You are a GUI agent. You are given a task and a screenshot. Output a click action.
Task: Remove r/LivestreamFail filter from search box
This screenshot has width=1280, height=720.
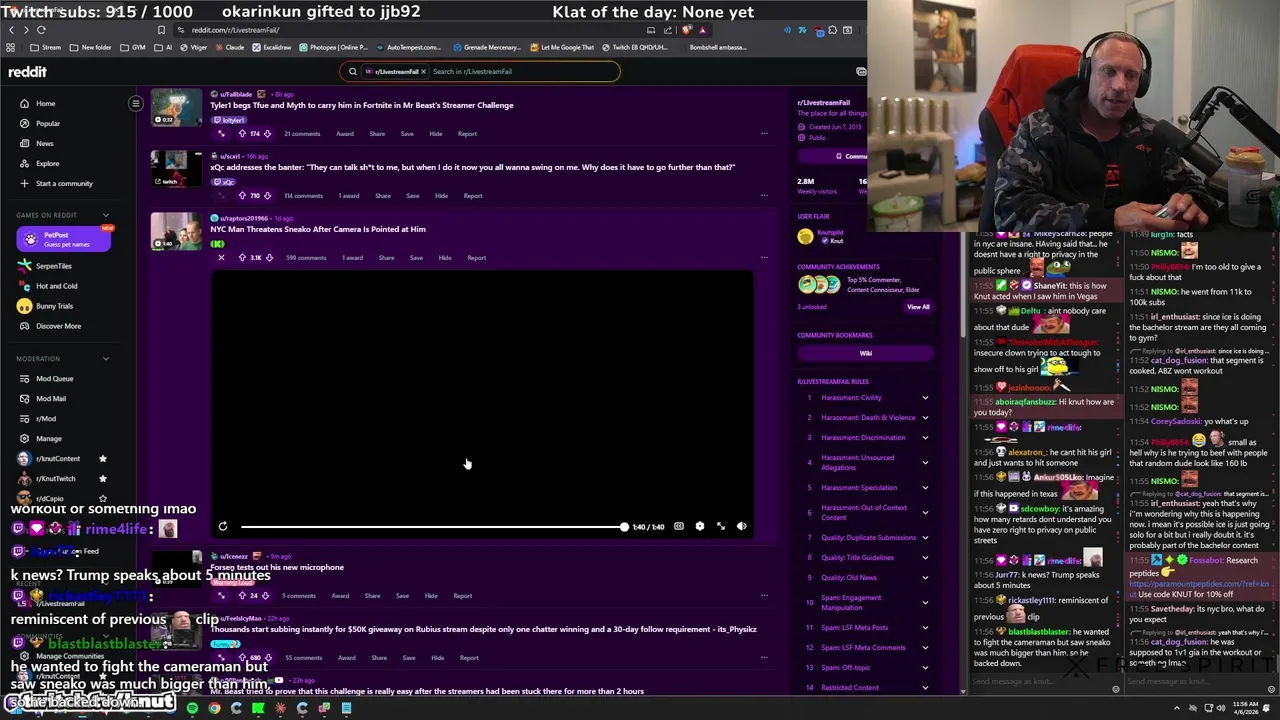point(423,71)
